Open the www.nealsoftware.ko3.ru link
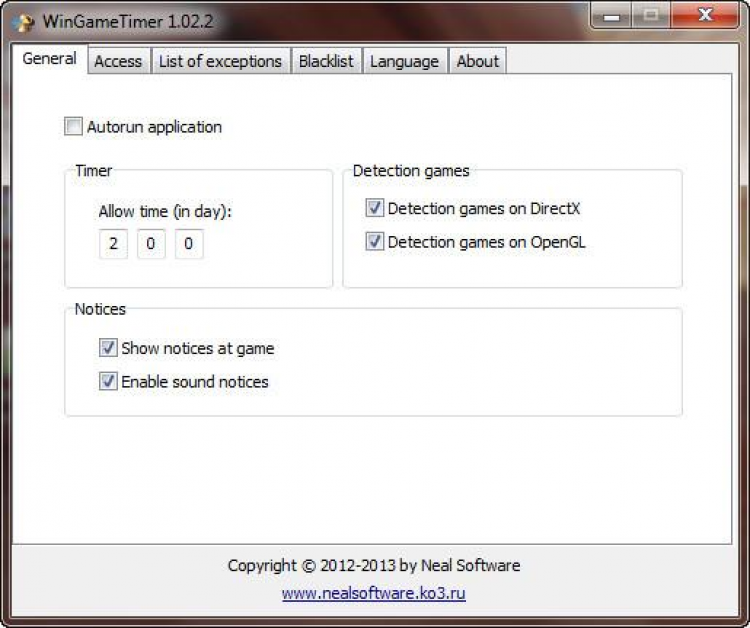Viewport: 750px width, 628px height. (374, 594)
